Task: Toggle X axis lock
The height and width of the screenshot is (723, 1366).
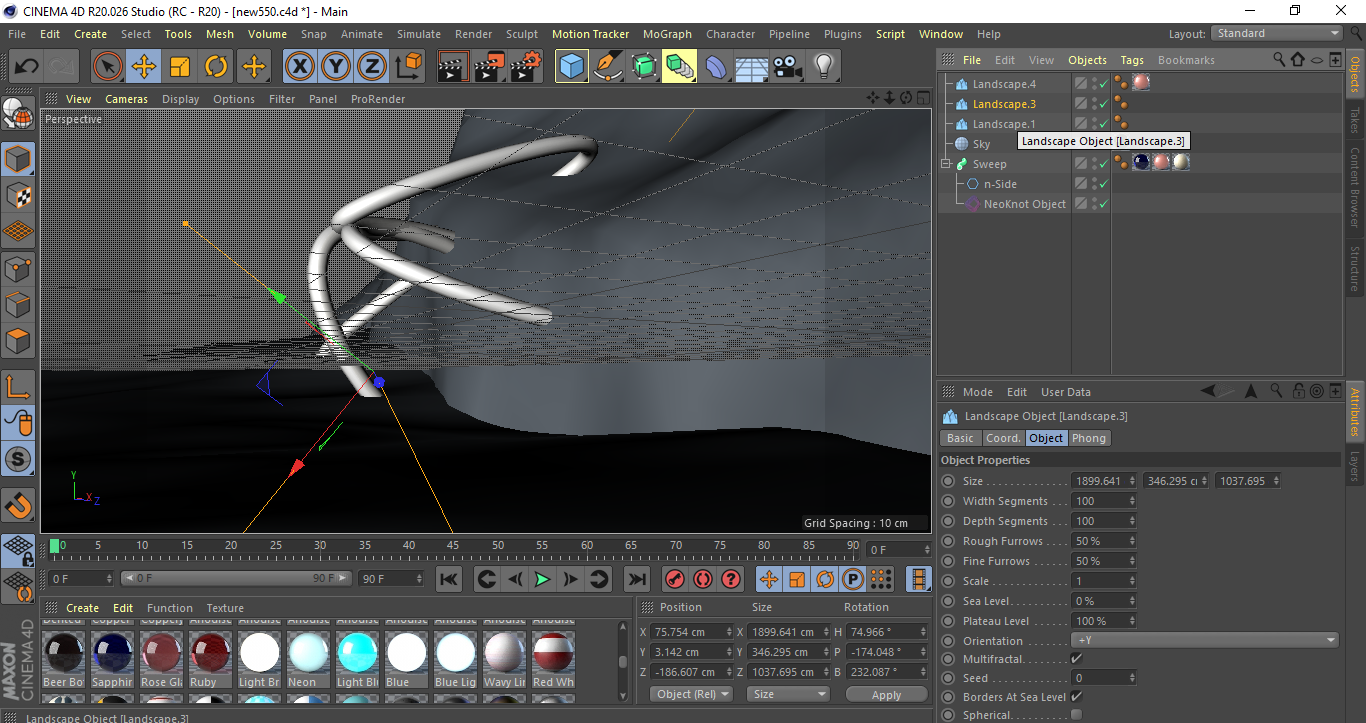Action: (x=299, y=67)
